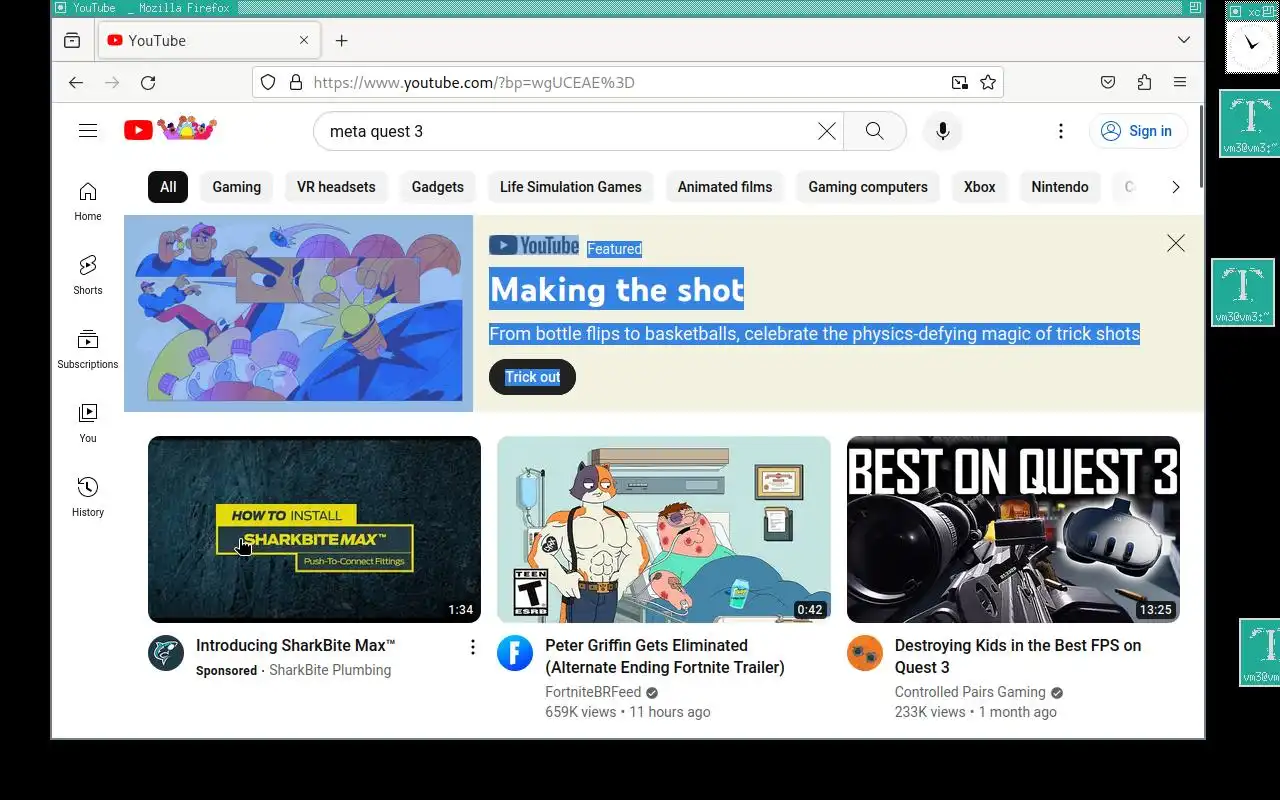Open the SharkBite Max video thumbnail
This screenshot has height=800, width=1280.
tap(314, 529)
